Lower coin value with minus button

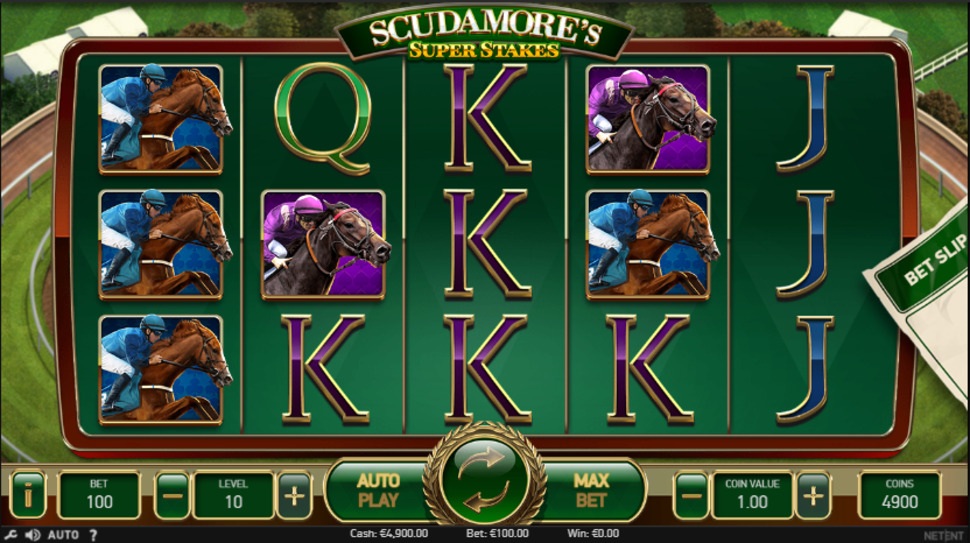click(690, 495)
